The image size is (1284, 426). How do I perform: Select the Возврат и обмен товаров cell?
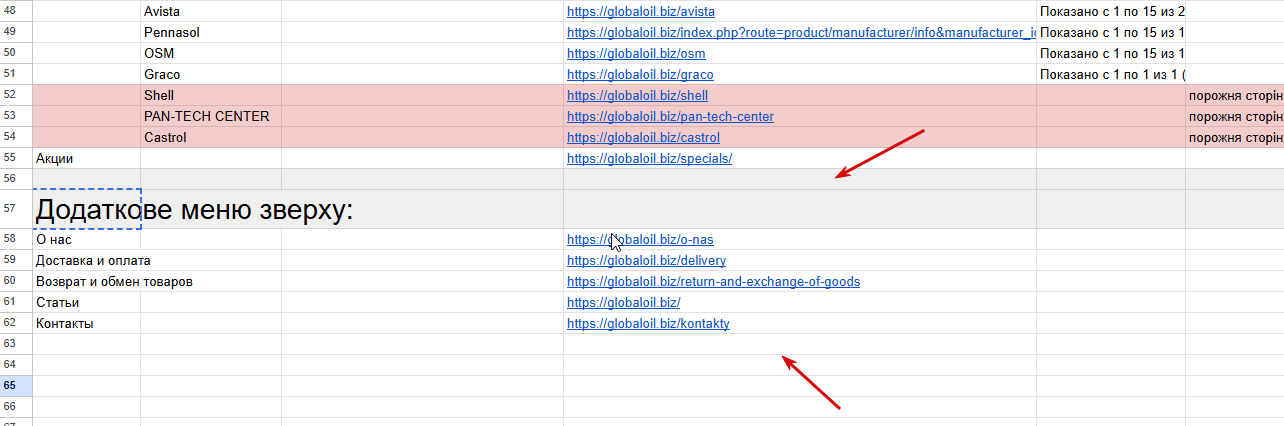click(86, 281)
